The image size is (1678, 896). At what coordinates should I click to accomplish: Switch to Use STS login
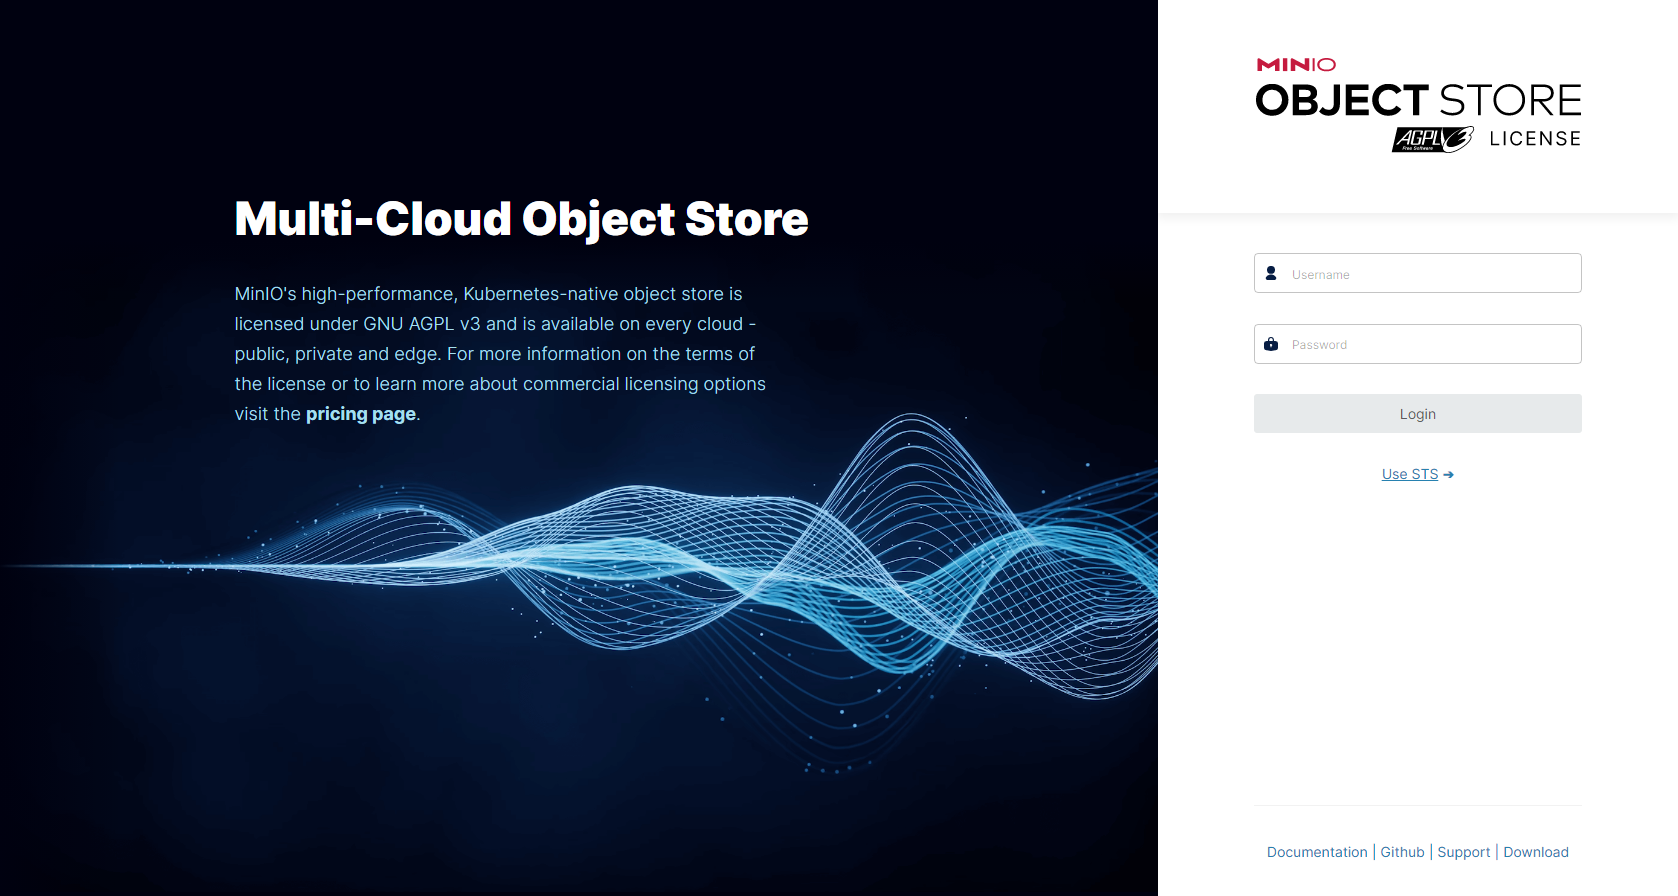pos(1410,474)
